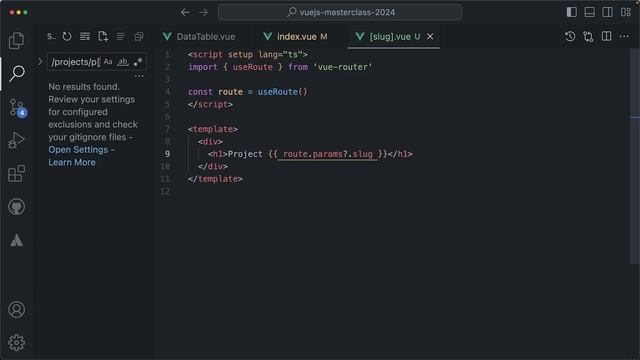Open the GitHub view in activity bar
This screenshot has width=640, height=360.
(x=16, y=207)
